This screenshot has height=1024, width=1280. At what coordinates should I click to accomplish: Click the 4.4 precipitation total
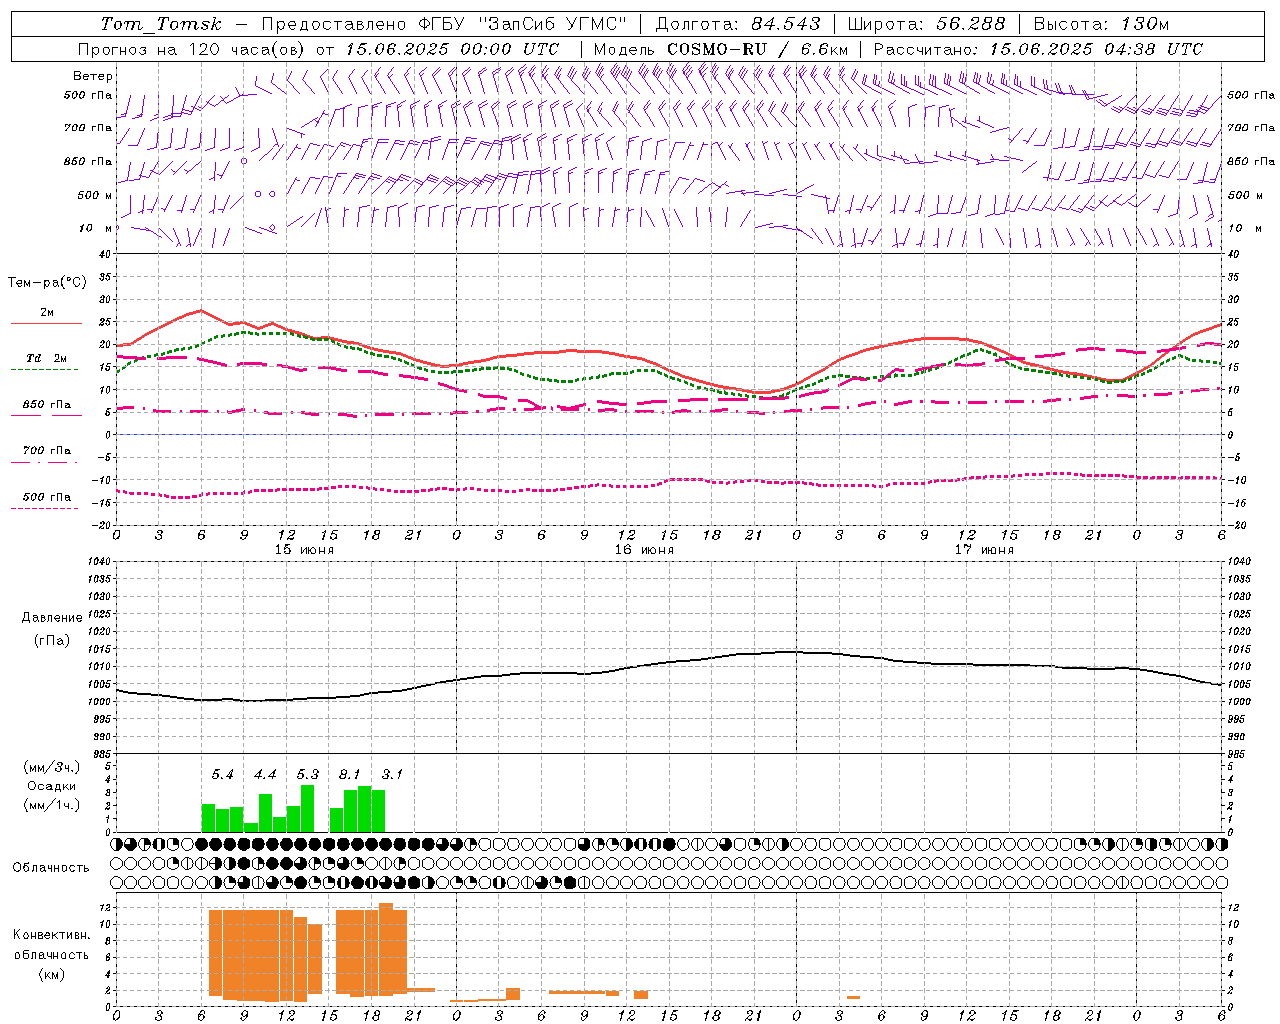click(265, 774)
